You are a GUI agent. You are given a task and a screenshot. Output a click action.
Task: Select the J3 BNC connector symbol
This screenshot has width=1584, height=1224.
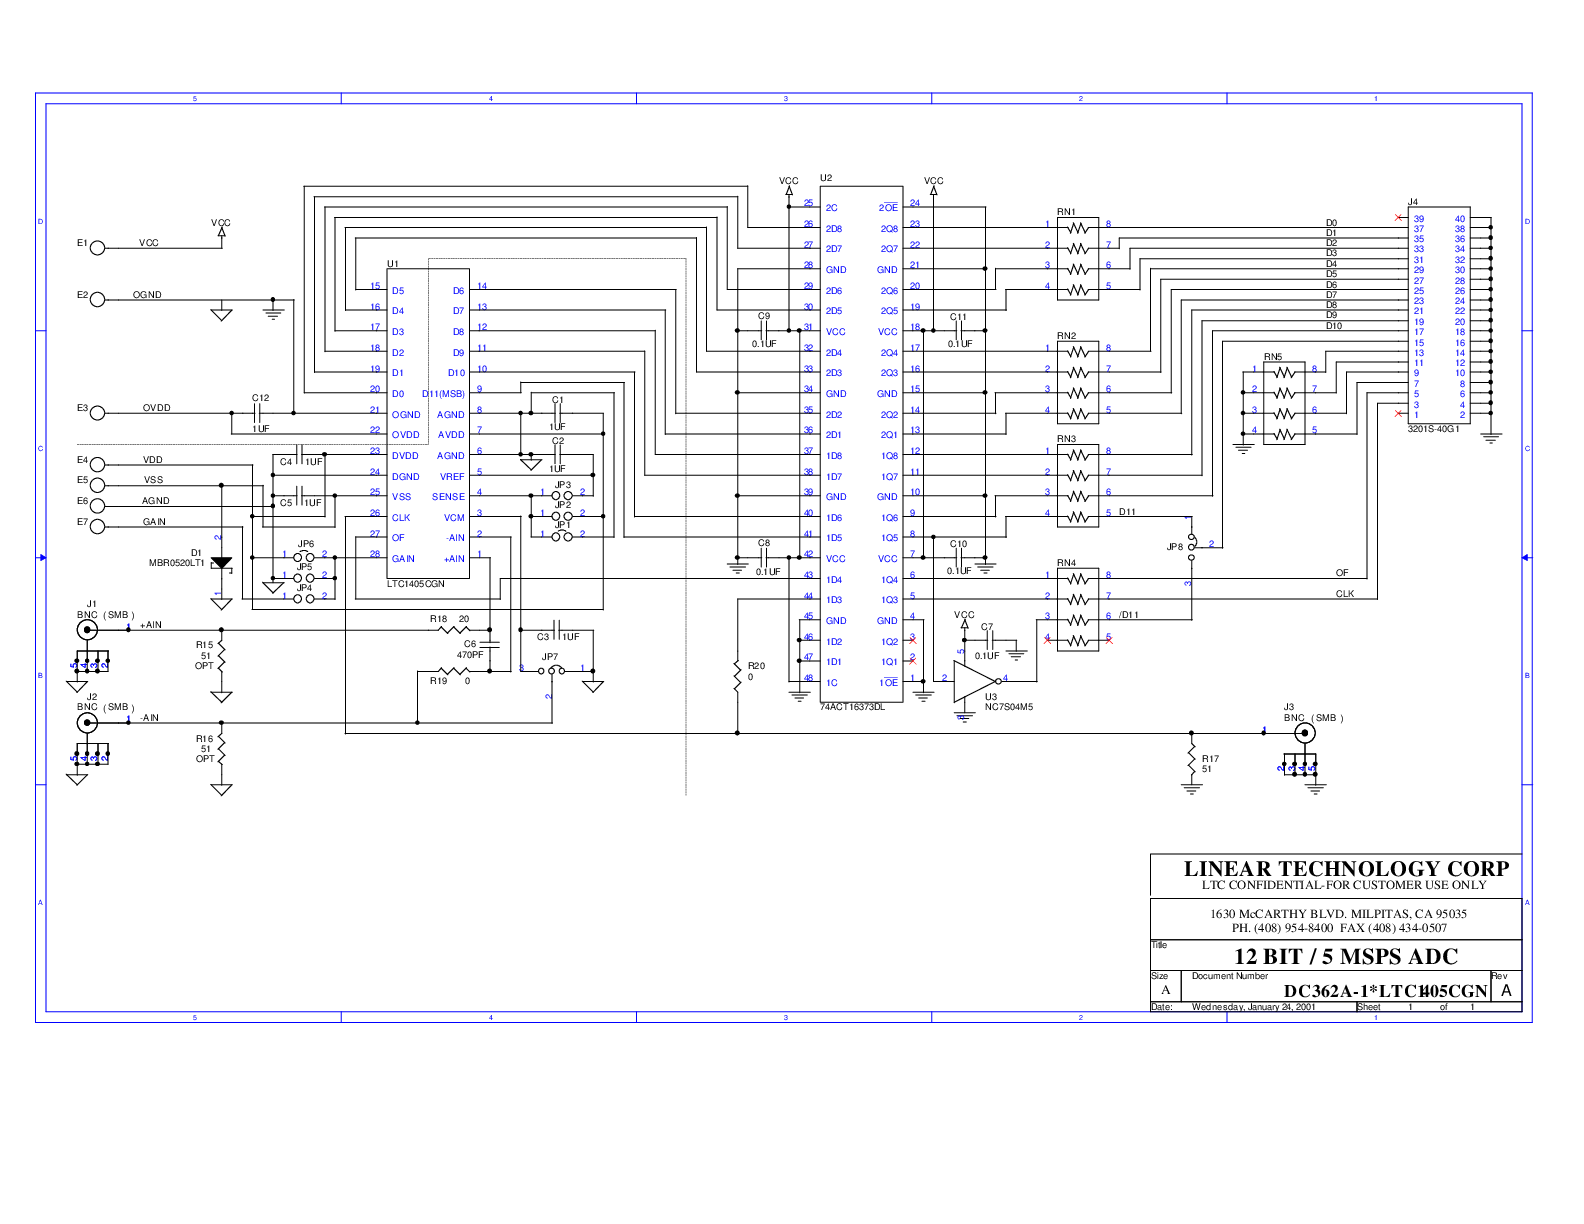click(x=1304, y=733)
